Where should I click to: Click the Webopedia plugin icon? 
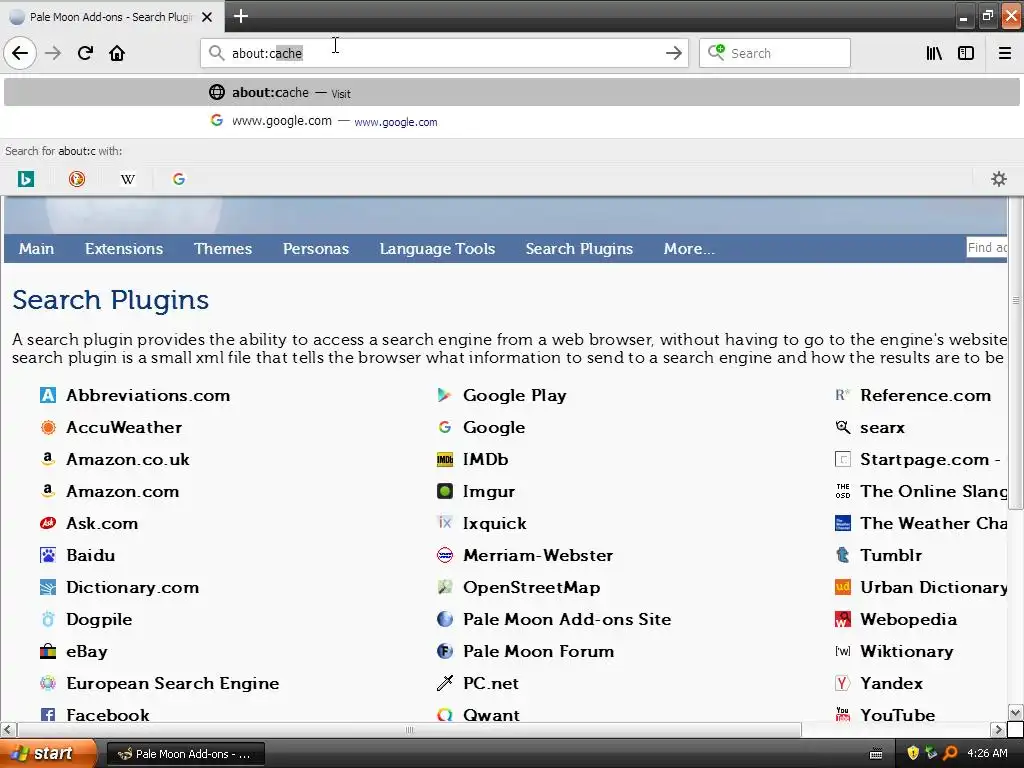coord(842,619)
